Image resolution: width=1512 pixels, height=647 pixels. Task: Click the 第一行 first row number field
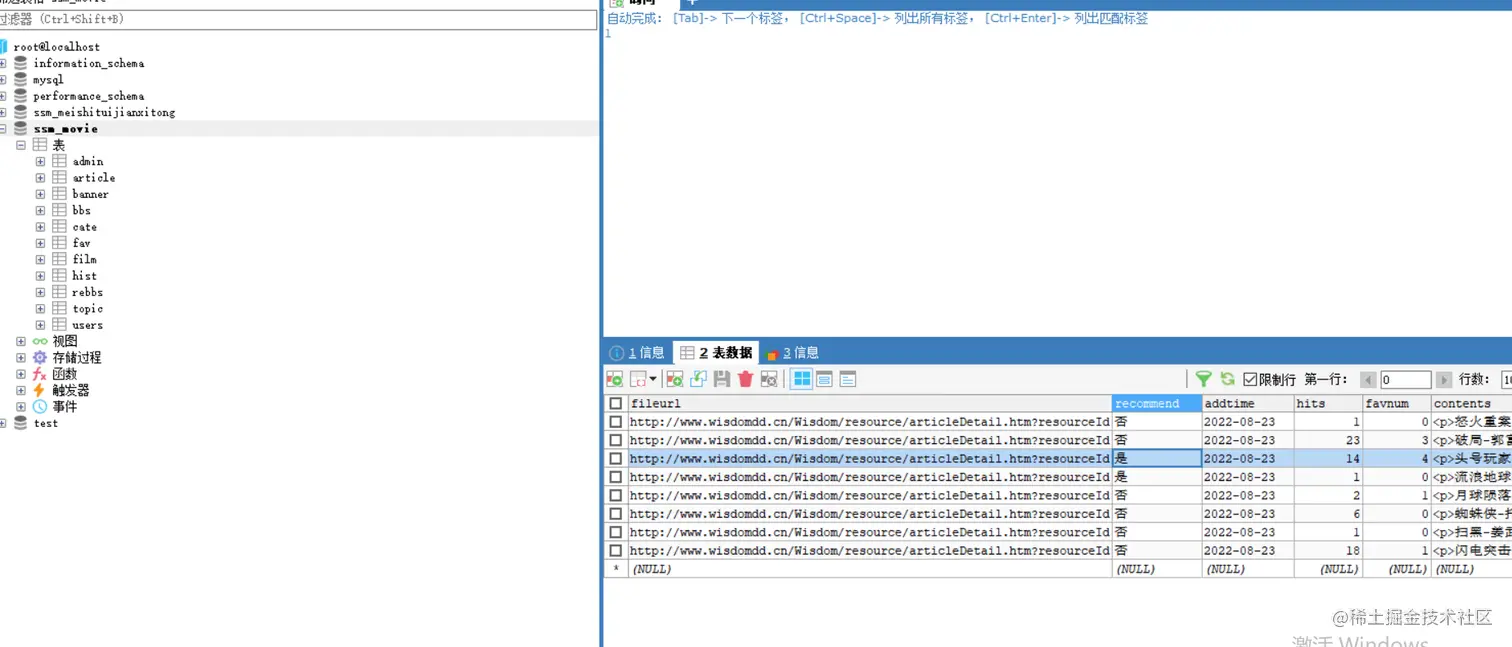point(1406,380)
